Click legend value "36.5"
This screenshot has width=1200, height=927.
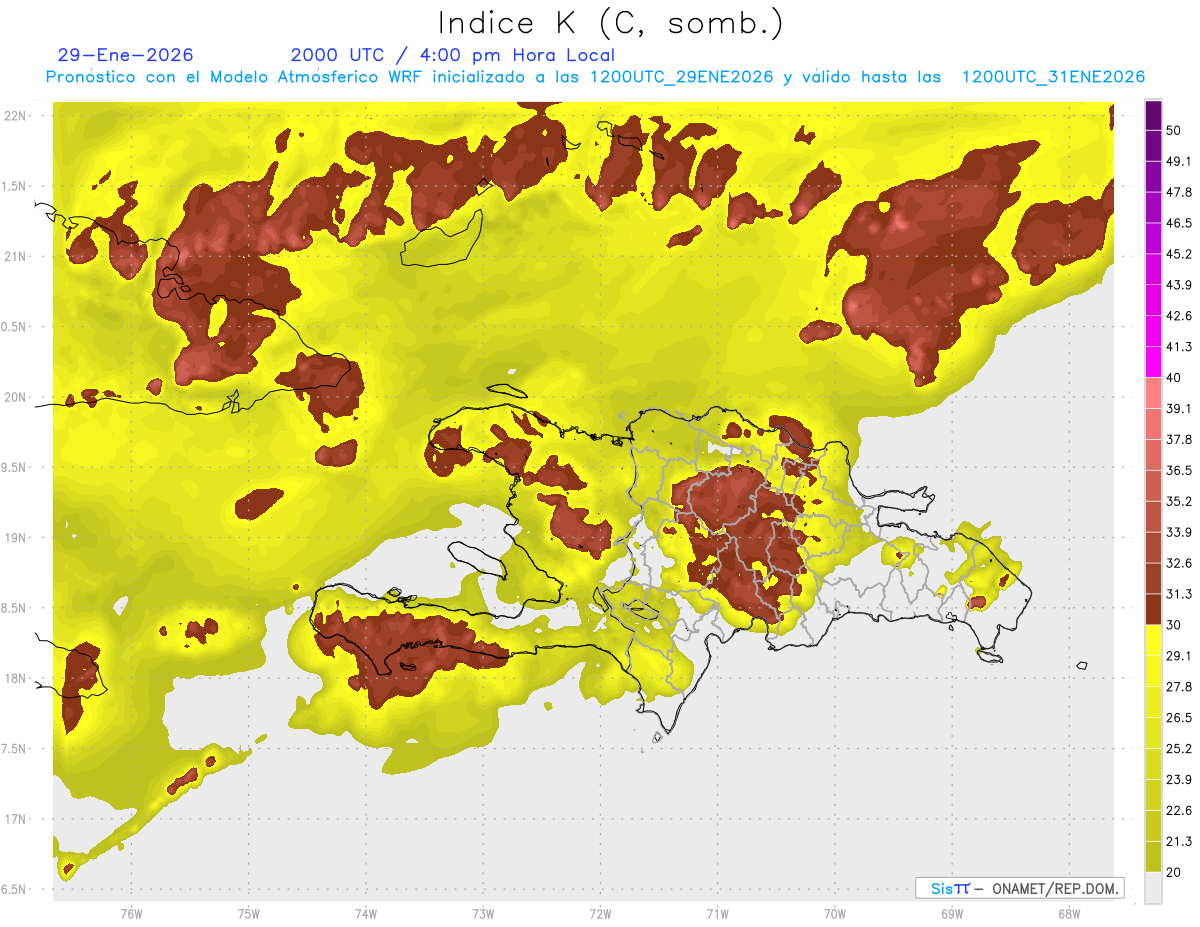pos(1179,470)
